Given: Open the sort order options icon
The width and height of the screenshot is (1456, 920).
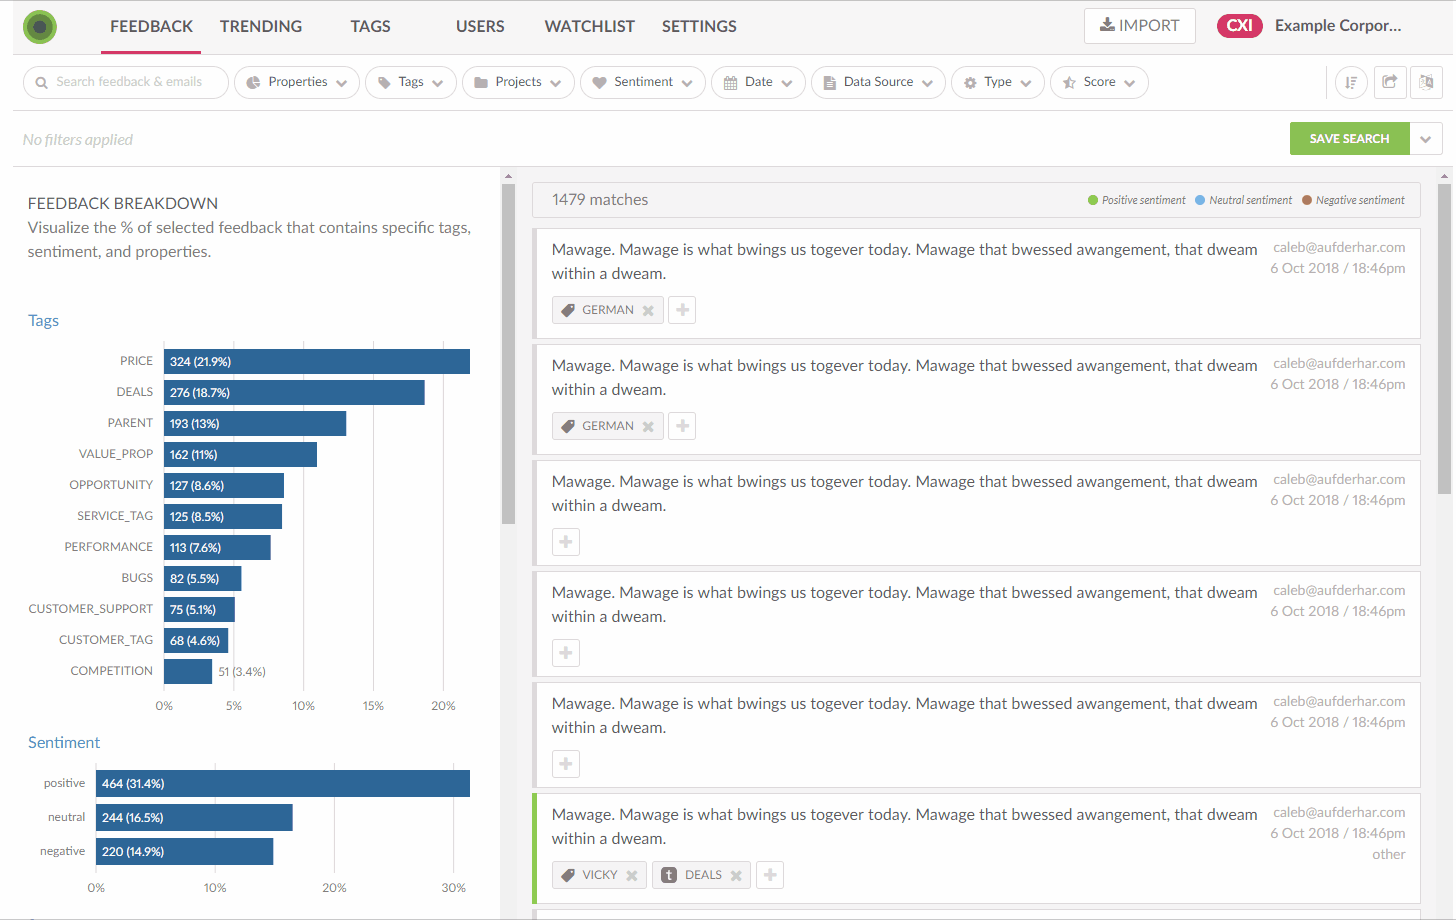Looking at the screenshot, I should (1351, 82).
